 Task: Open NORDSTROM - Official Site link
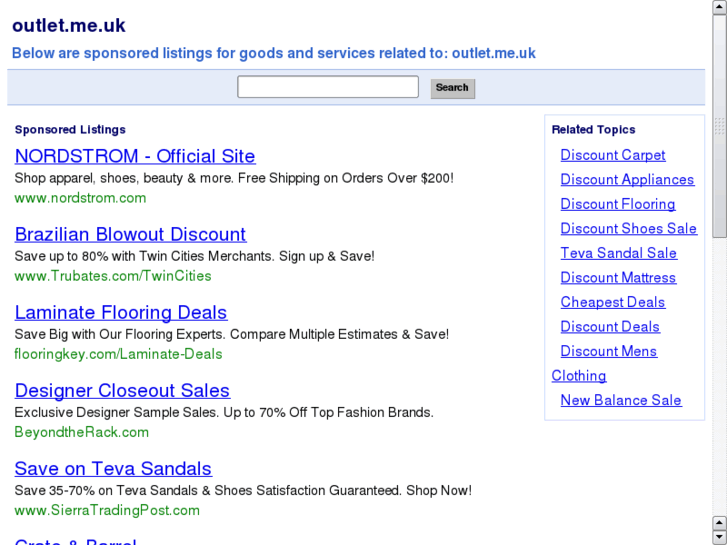tap(135, 156)
